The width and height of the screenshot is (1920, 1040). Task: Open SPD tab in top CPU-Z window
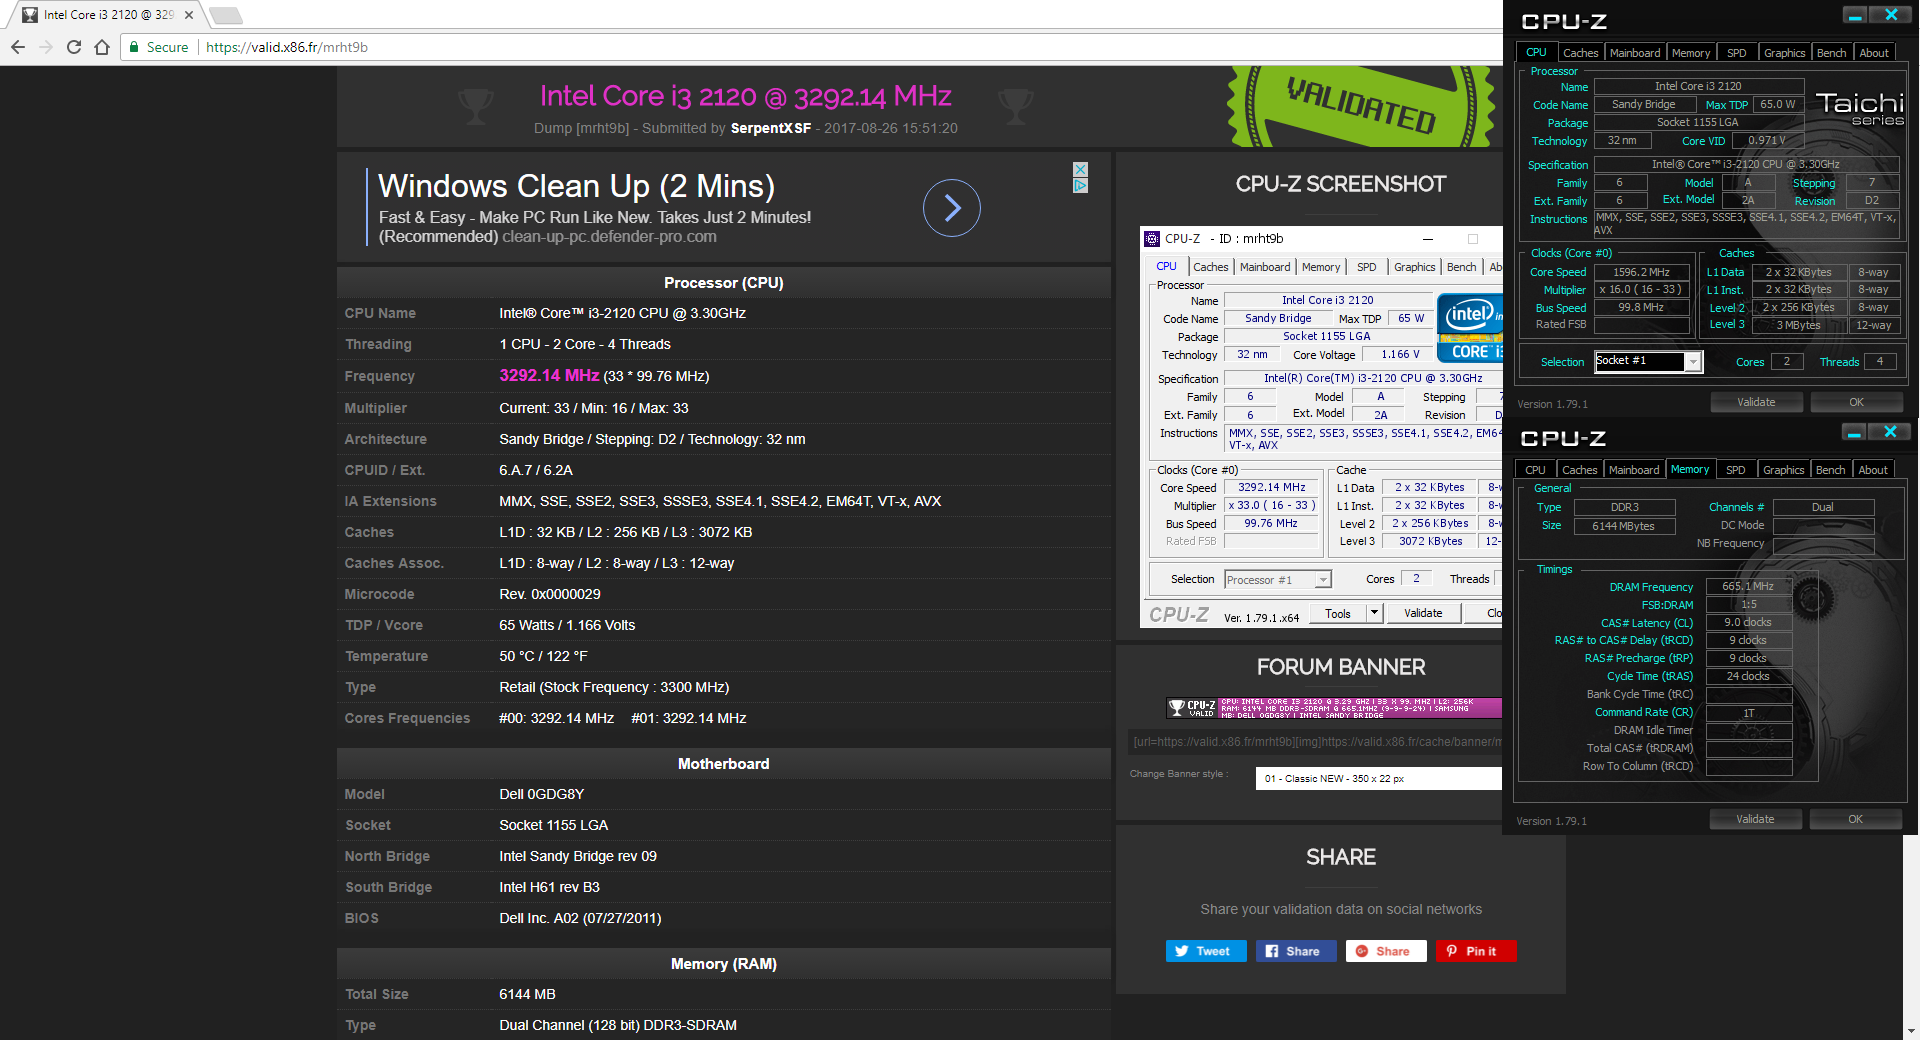coord(1737,53)
